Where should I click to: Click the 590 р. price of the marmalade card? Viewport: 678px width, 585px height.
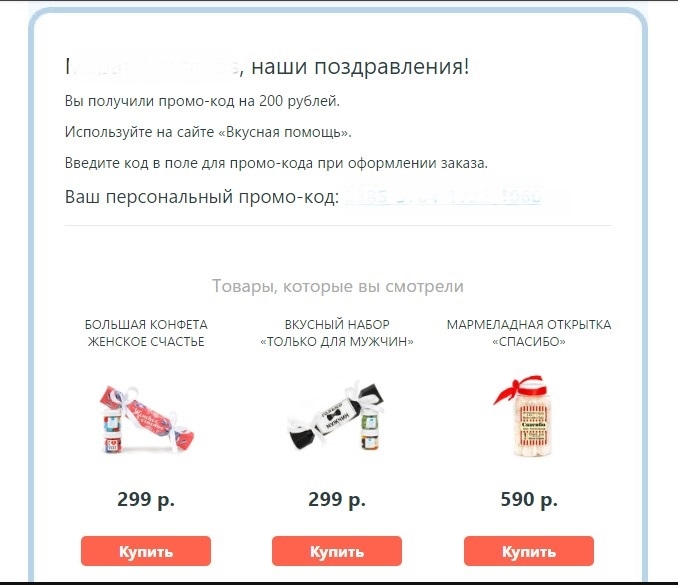[529, 499]
